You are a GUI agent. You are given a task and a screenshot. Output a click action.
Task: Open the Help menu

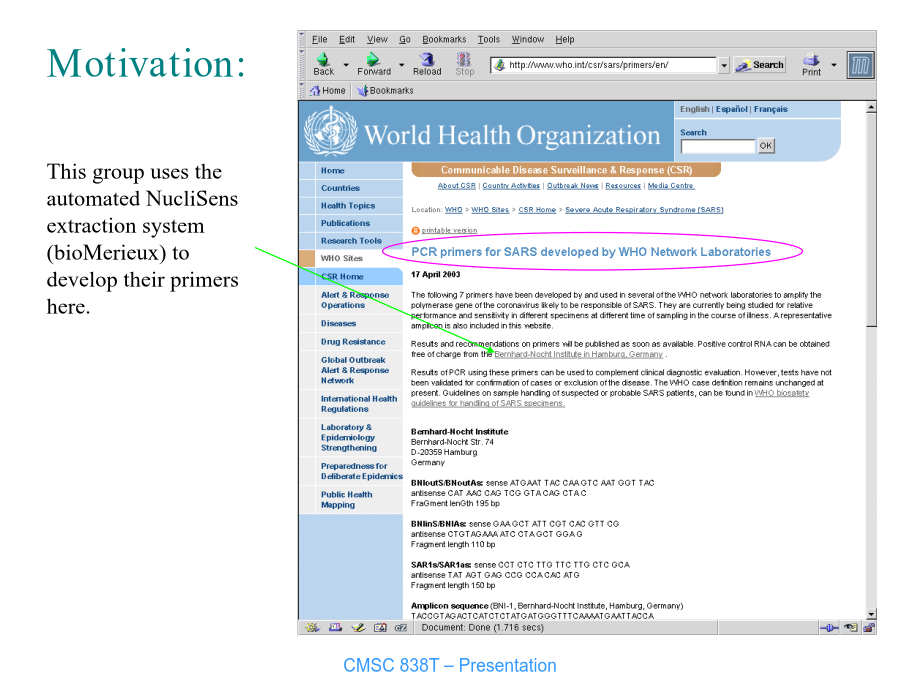click(x=565, y=40)
